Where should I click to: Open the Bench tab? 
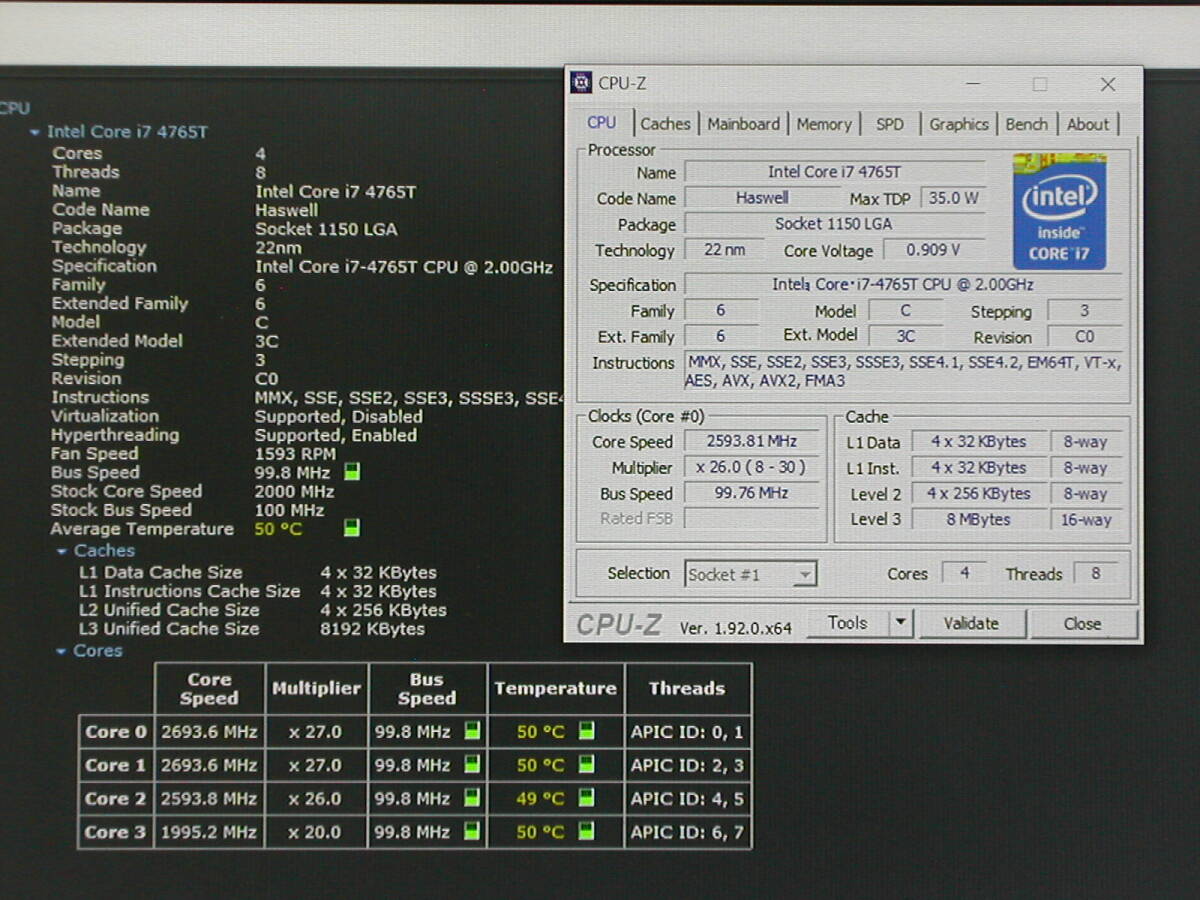point(1026,124)
